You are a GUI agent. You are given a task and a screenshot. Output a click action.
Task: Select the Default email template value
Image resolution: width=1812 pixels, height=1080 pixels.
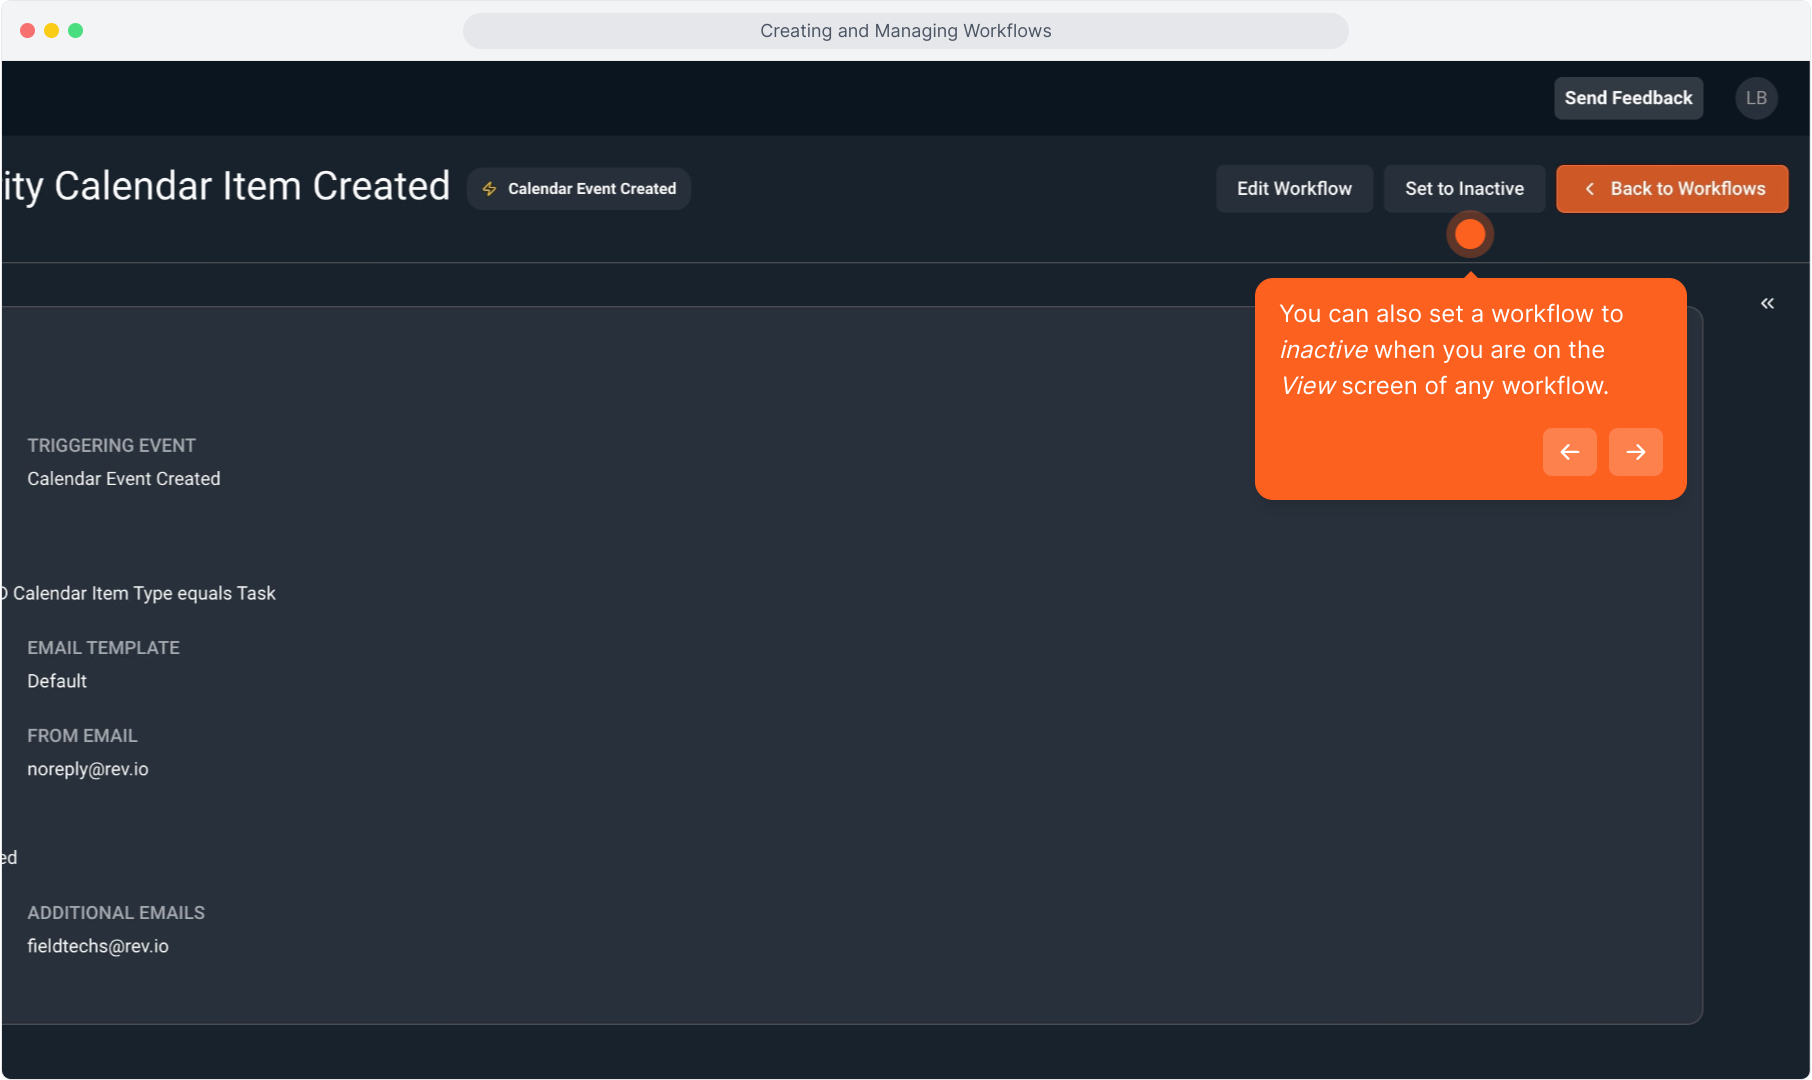[57, 681]
